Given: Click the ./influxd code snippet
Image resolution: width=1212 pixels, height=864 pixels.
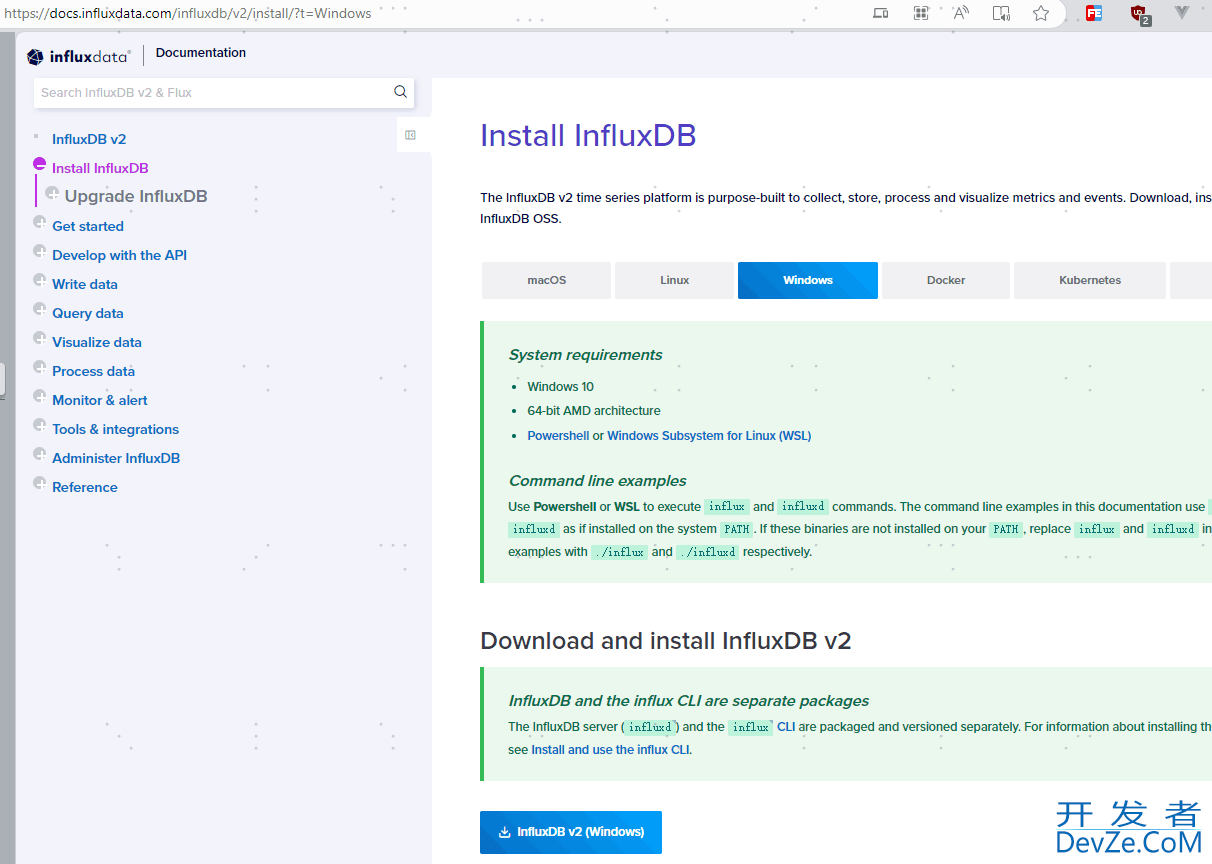Looking at the screenshot, I should pos(708,552).
